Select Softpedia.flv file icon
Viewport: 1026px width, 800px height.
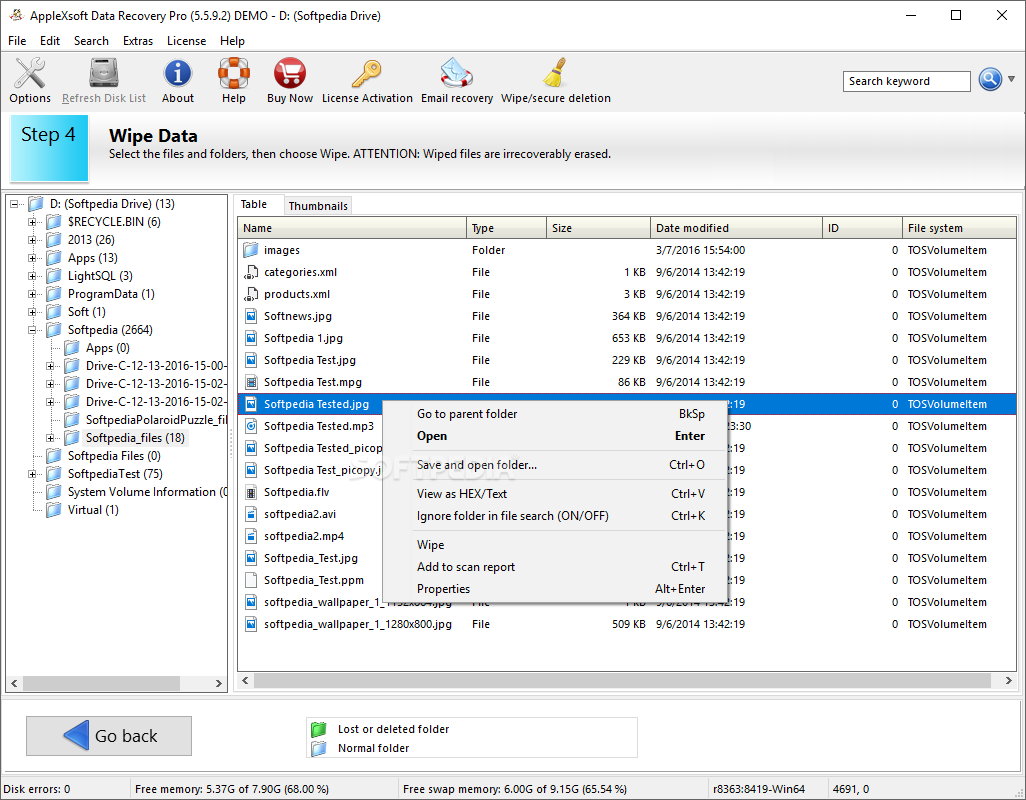[251, 492]
